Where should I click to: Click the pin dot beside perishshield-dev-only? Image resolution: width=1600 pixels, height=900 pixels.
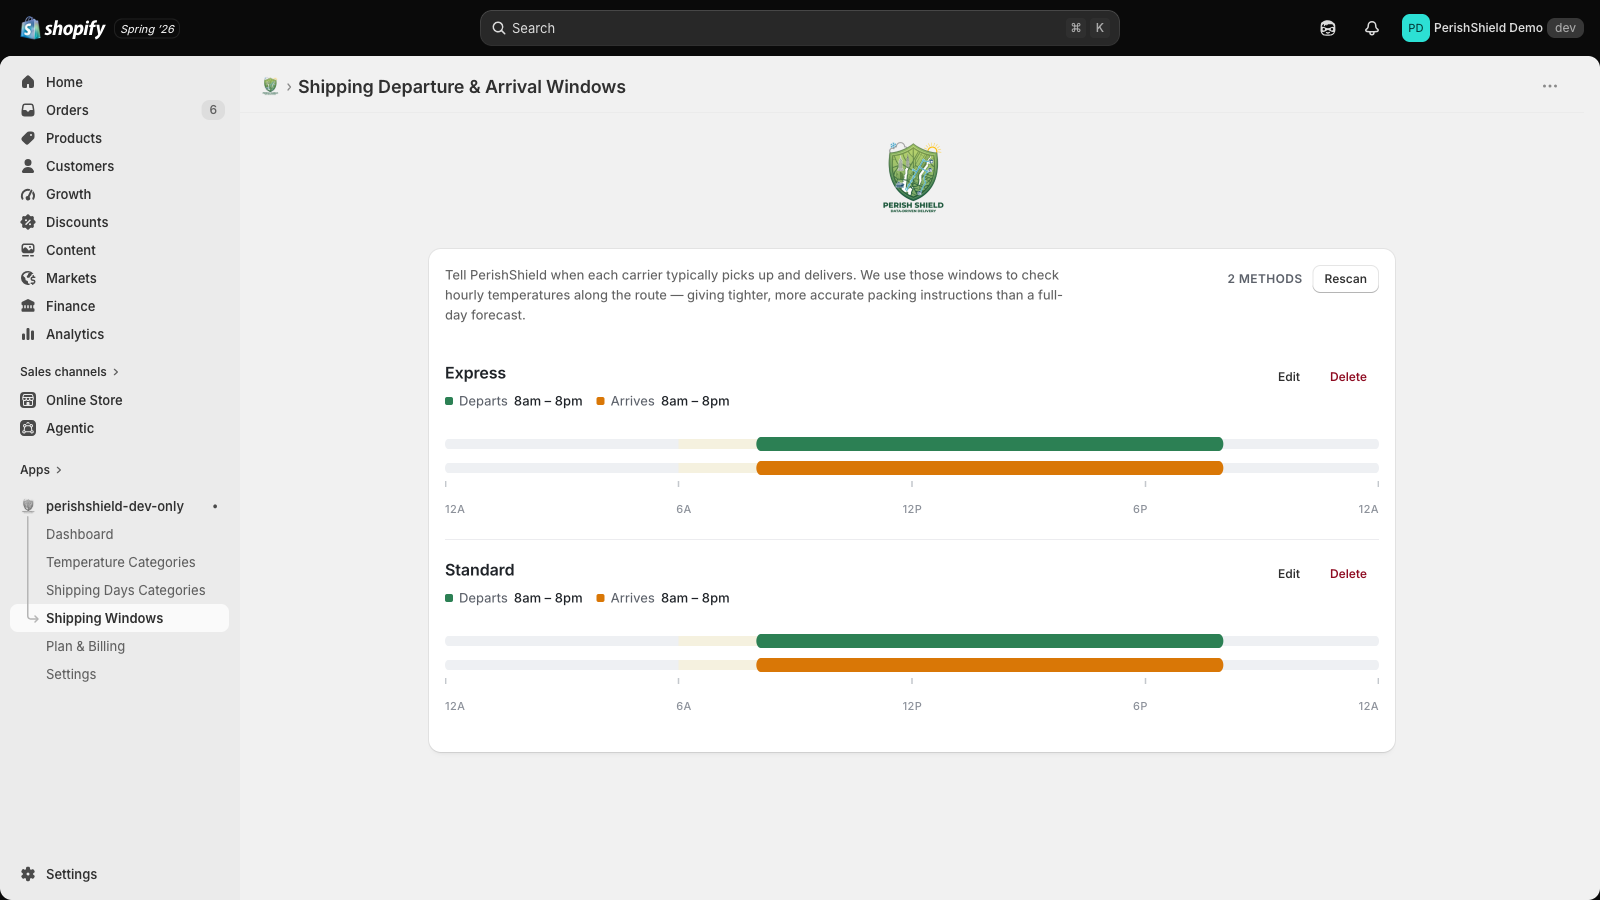click(x=215, y=506)
